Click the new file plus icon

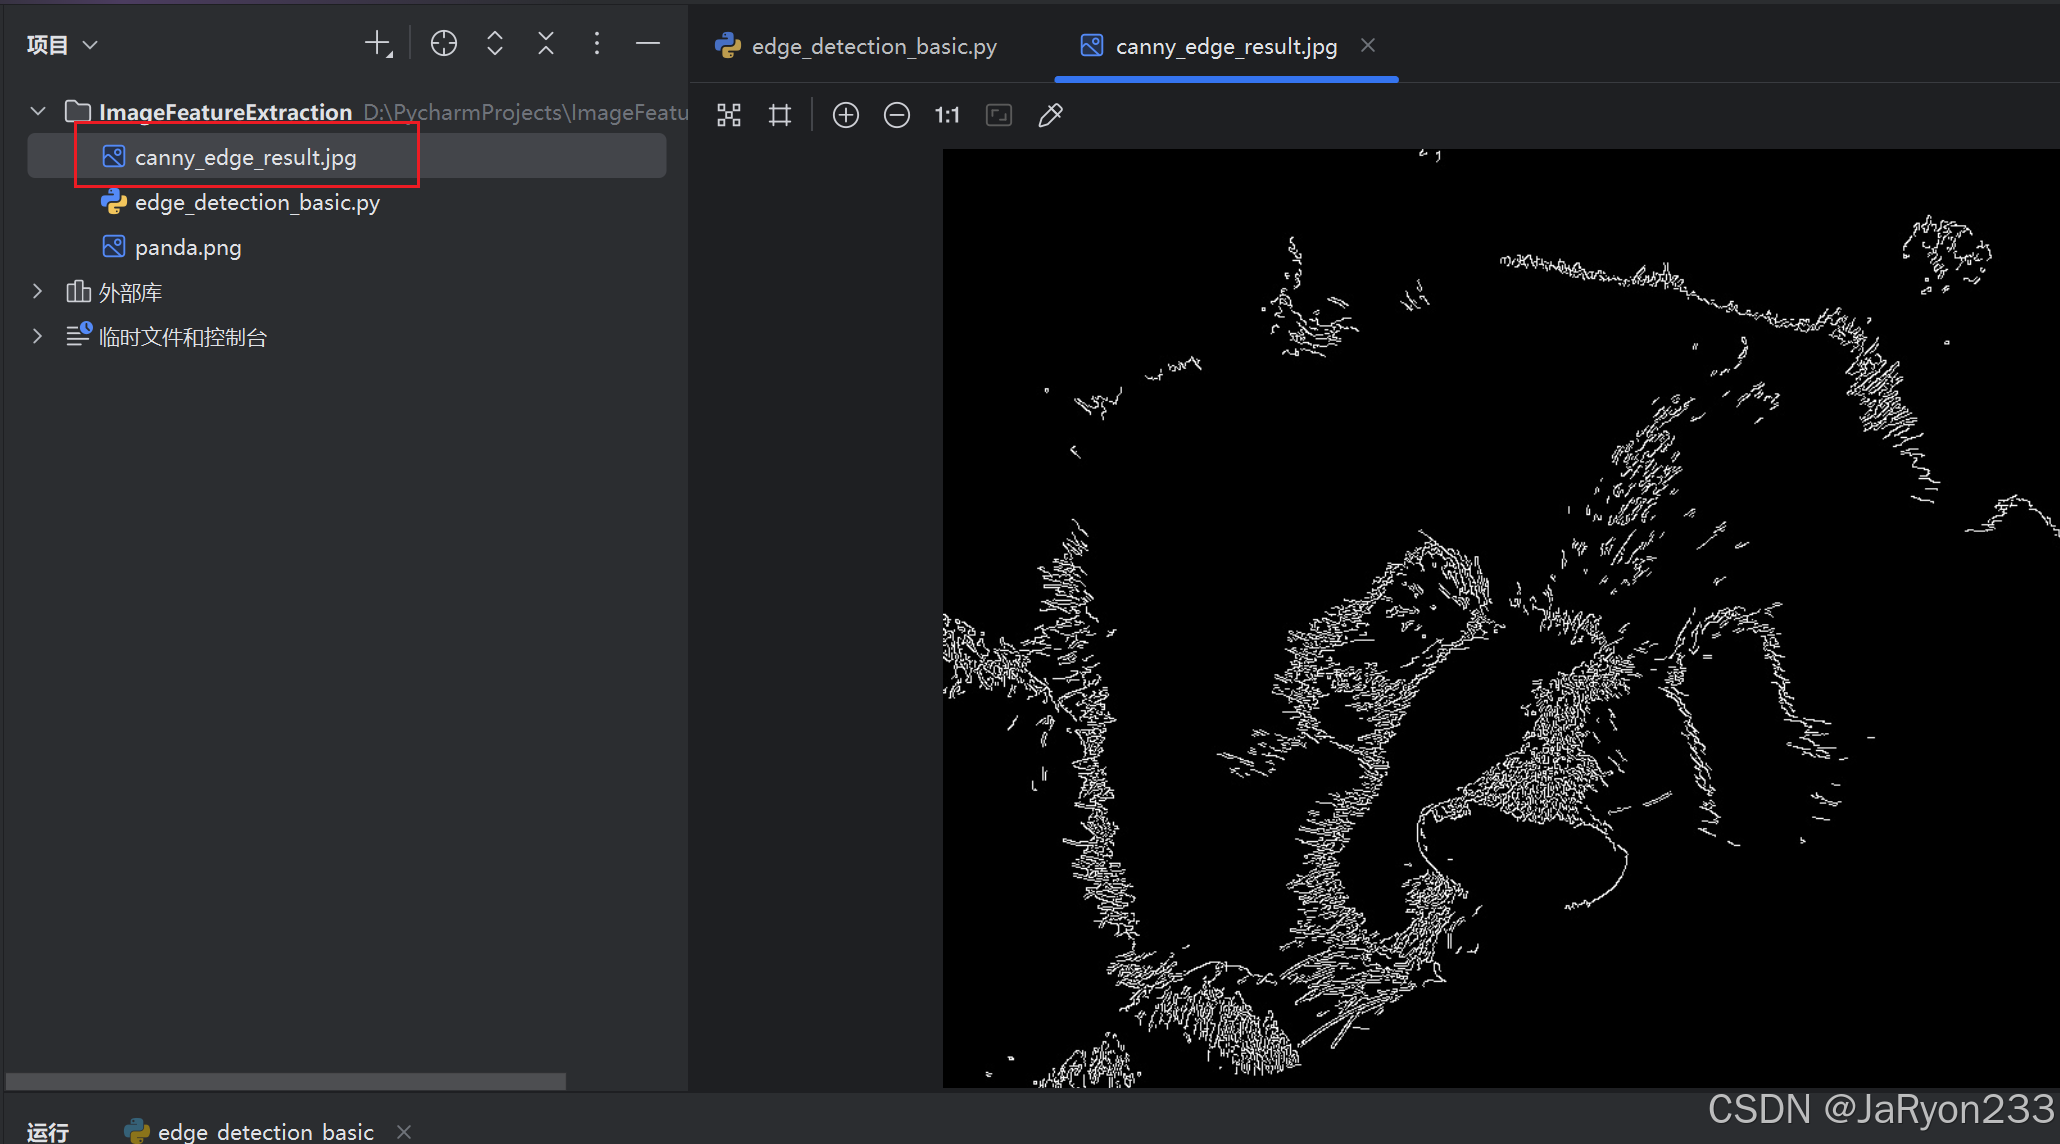pos(378,44)
